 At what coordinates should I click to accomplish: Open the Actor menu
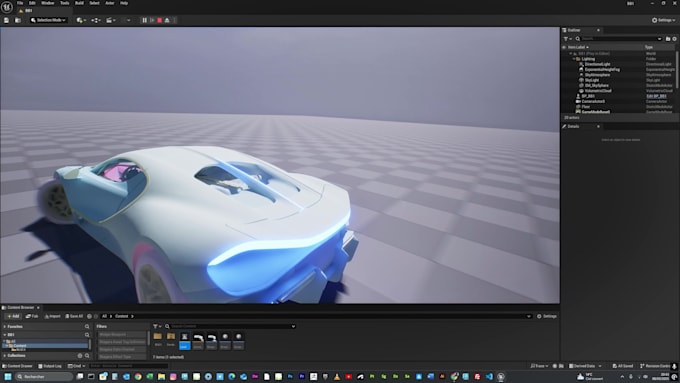110,3
